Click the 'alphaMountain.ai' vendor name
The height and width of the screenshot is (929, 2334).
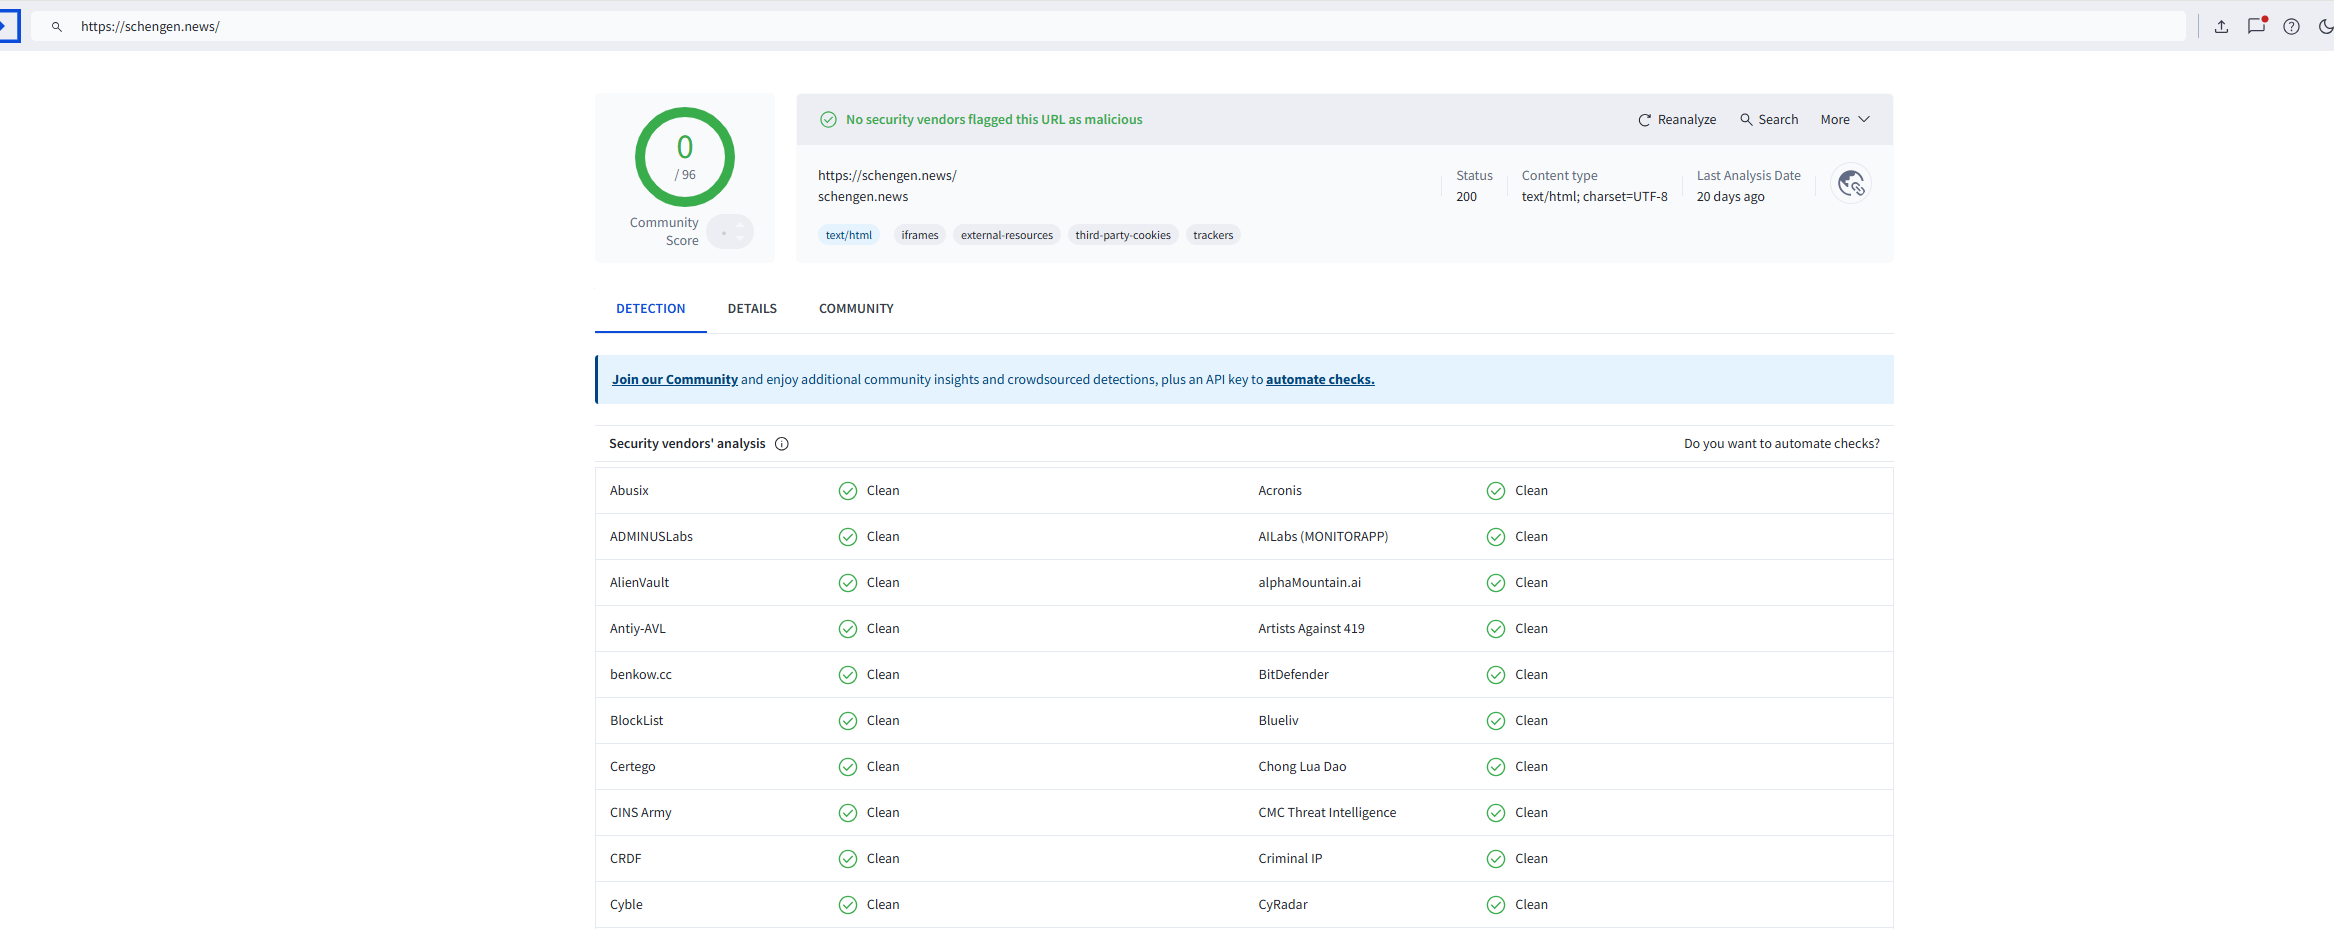click(x=1309, y=583)
